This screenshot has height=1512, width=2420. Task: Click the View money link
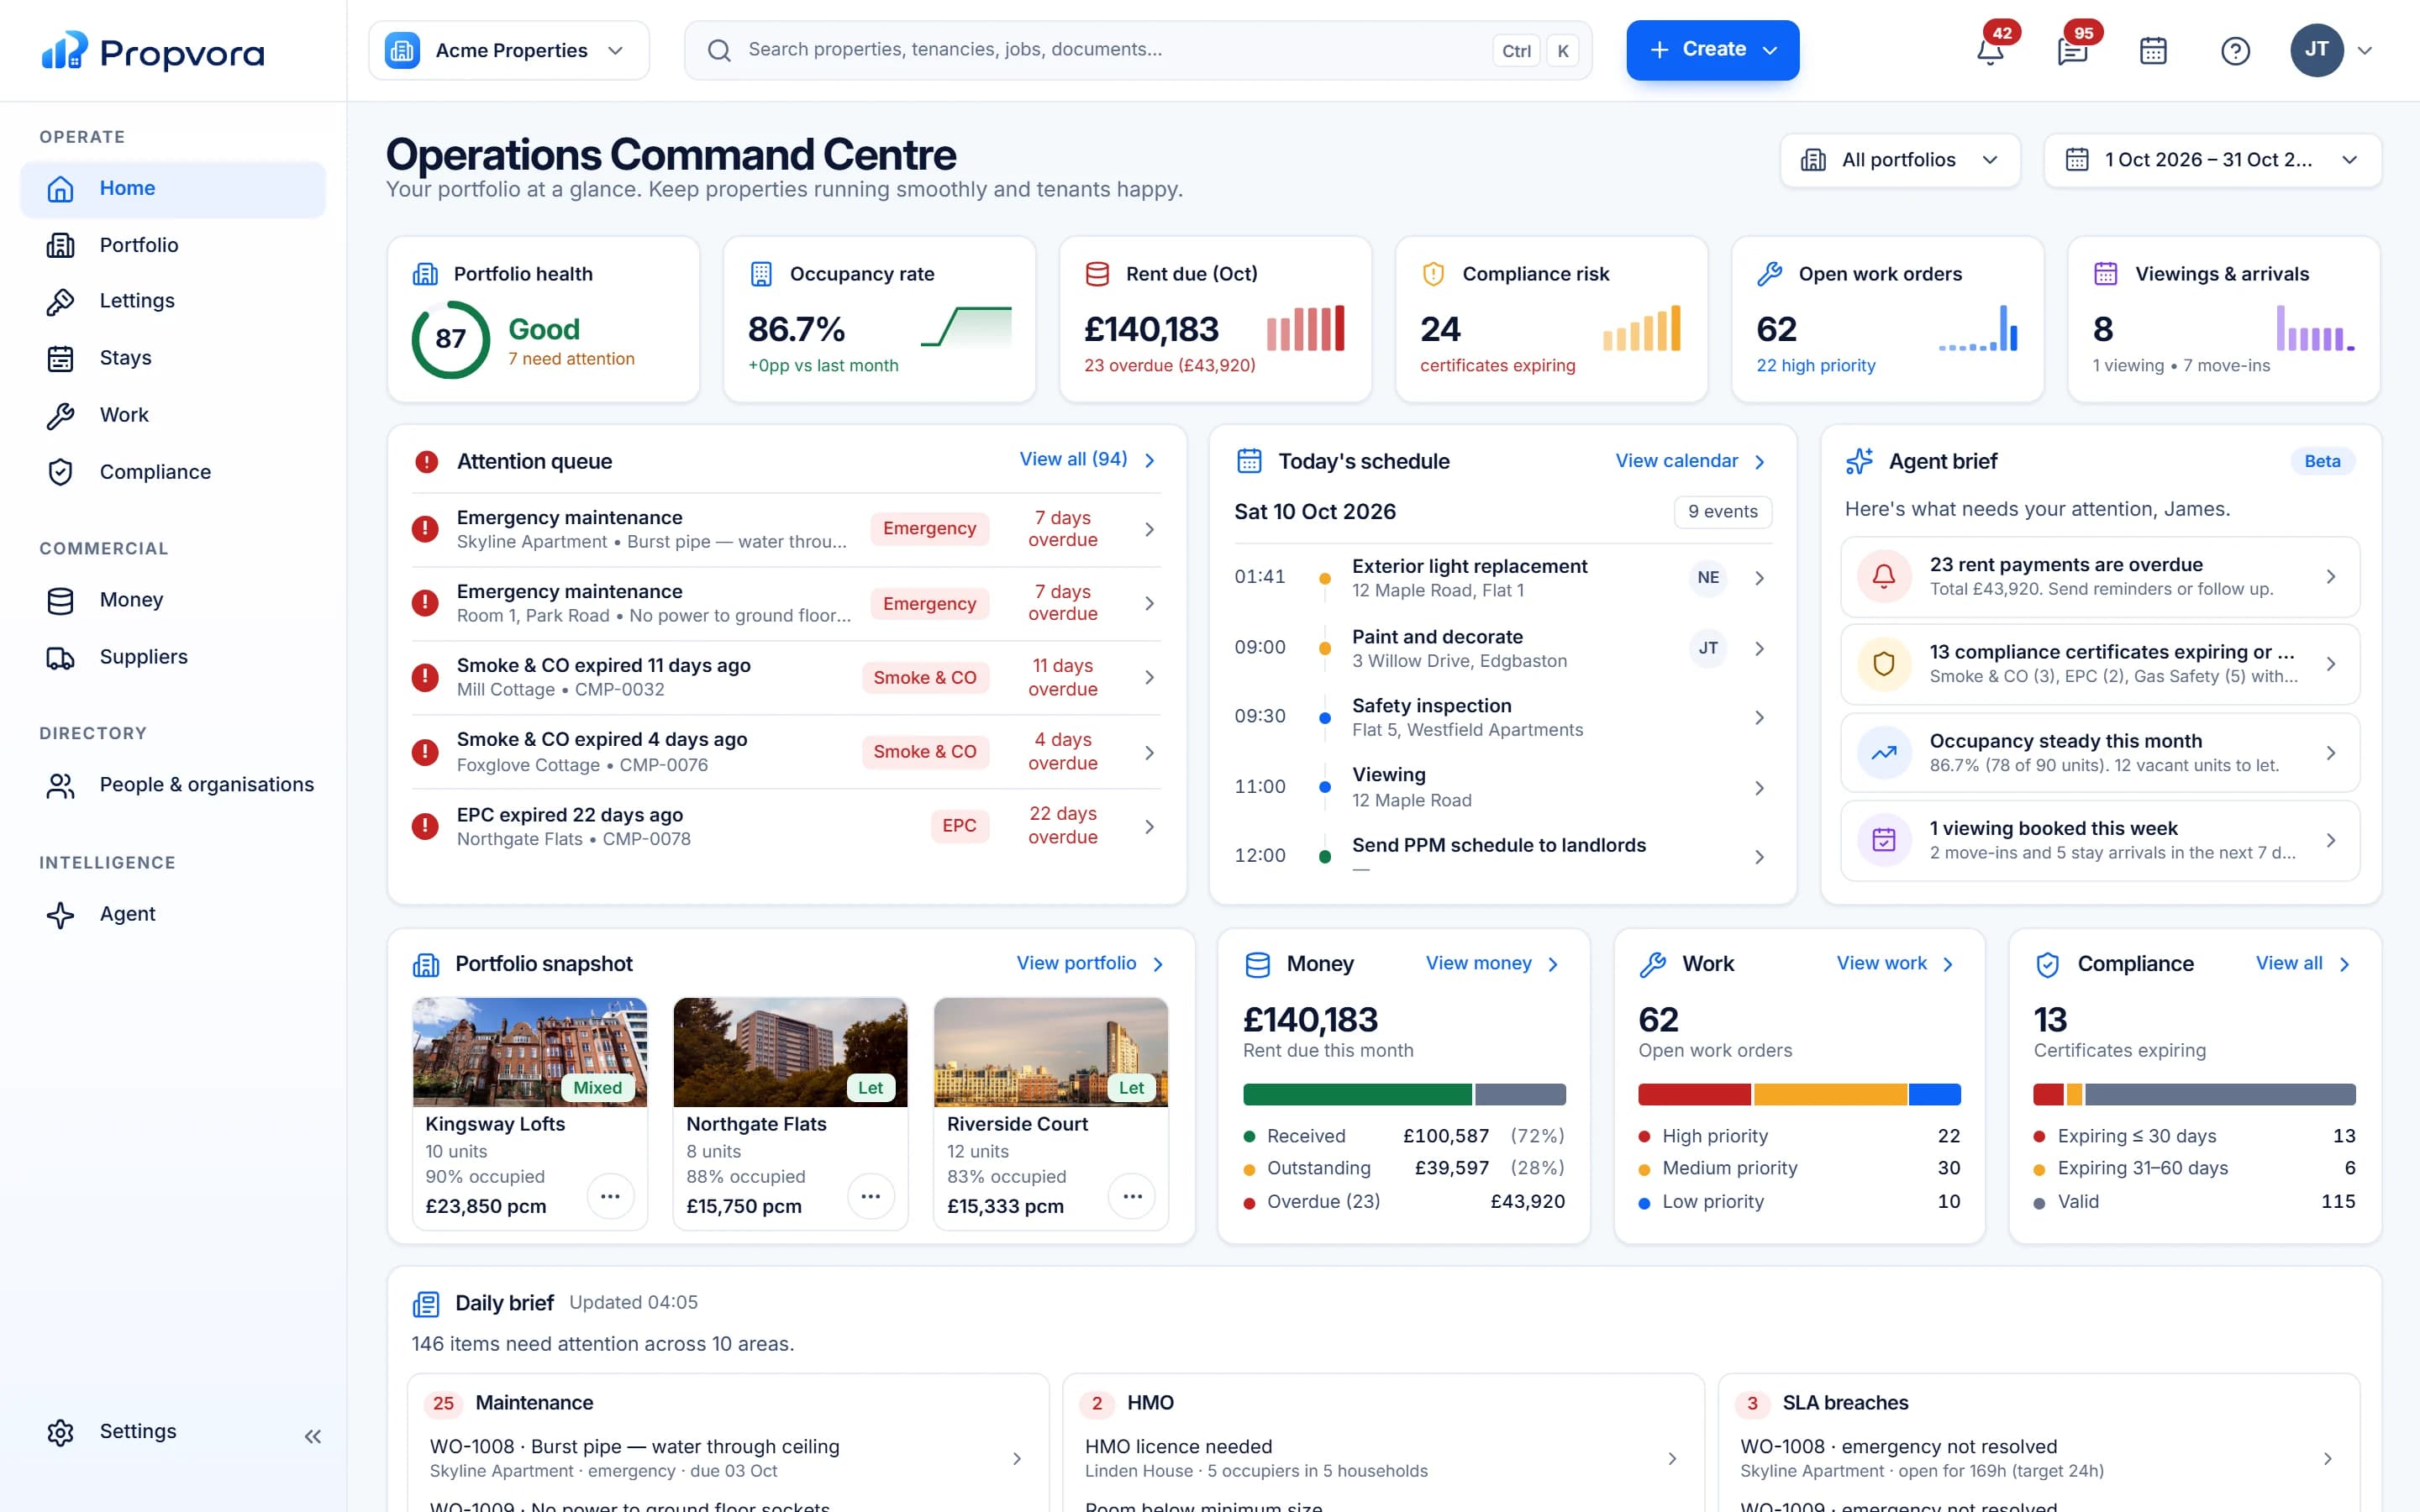[1492, 963]
